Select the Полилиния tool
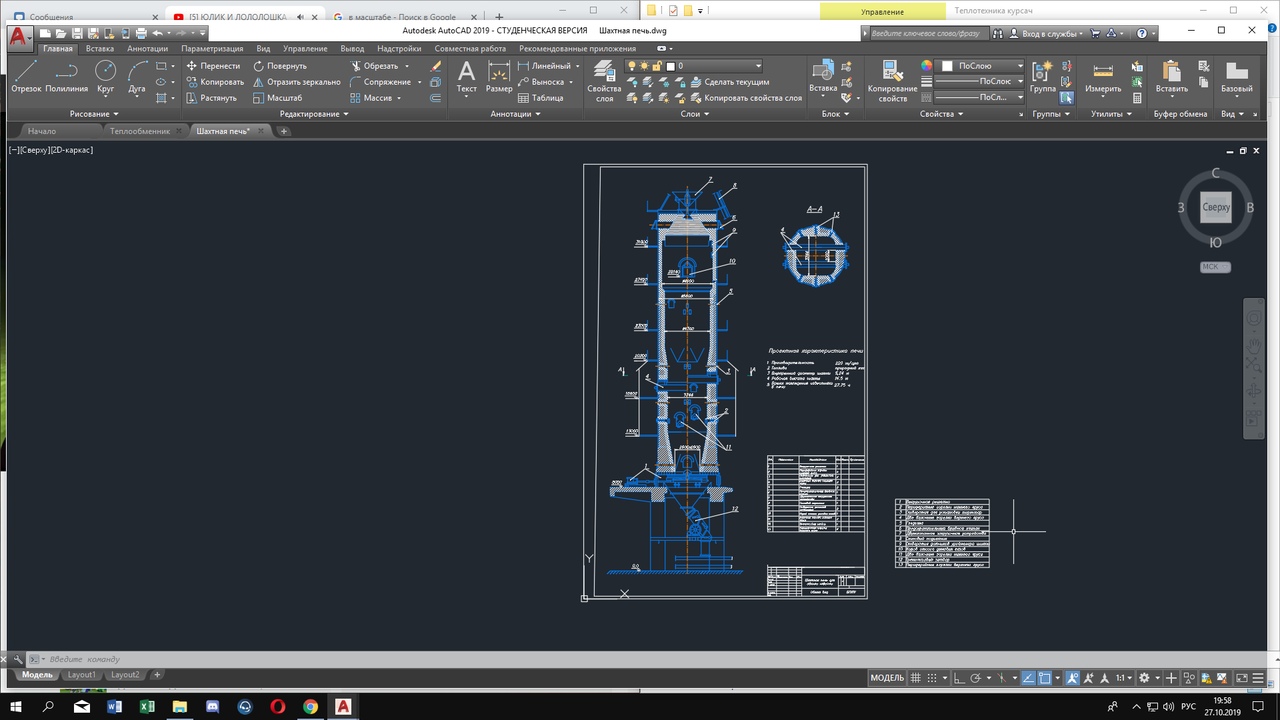 (66, 76)
